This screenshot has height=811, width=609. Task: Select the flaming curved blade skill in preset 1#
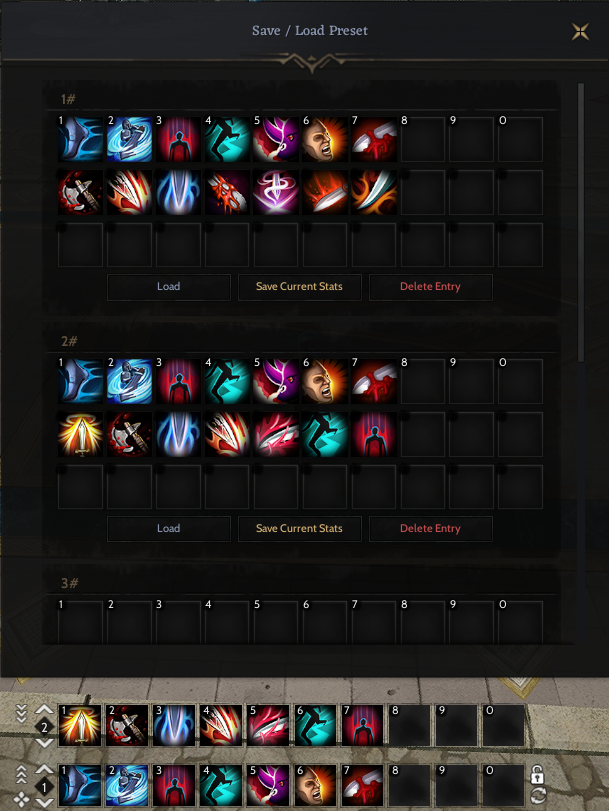click(374, 192)
